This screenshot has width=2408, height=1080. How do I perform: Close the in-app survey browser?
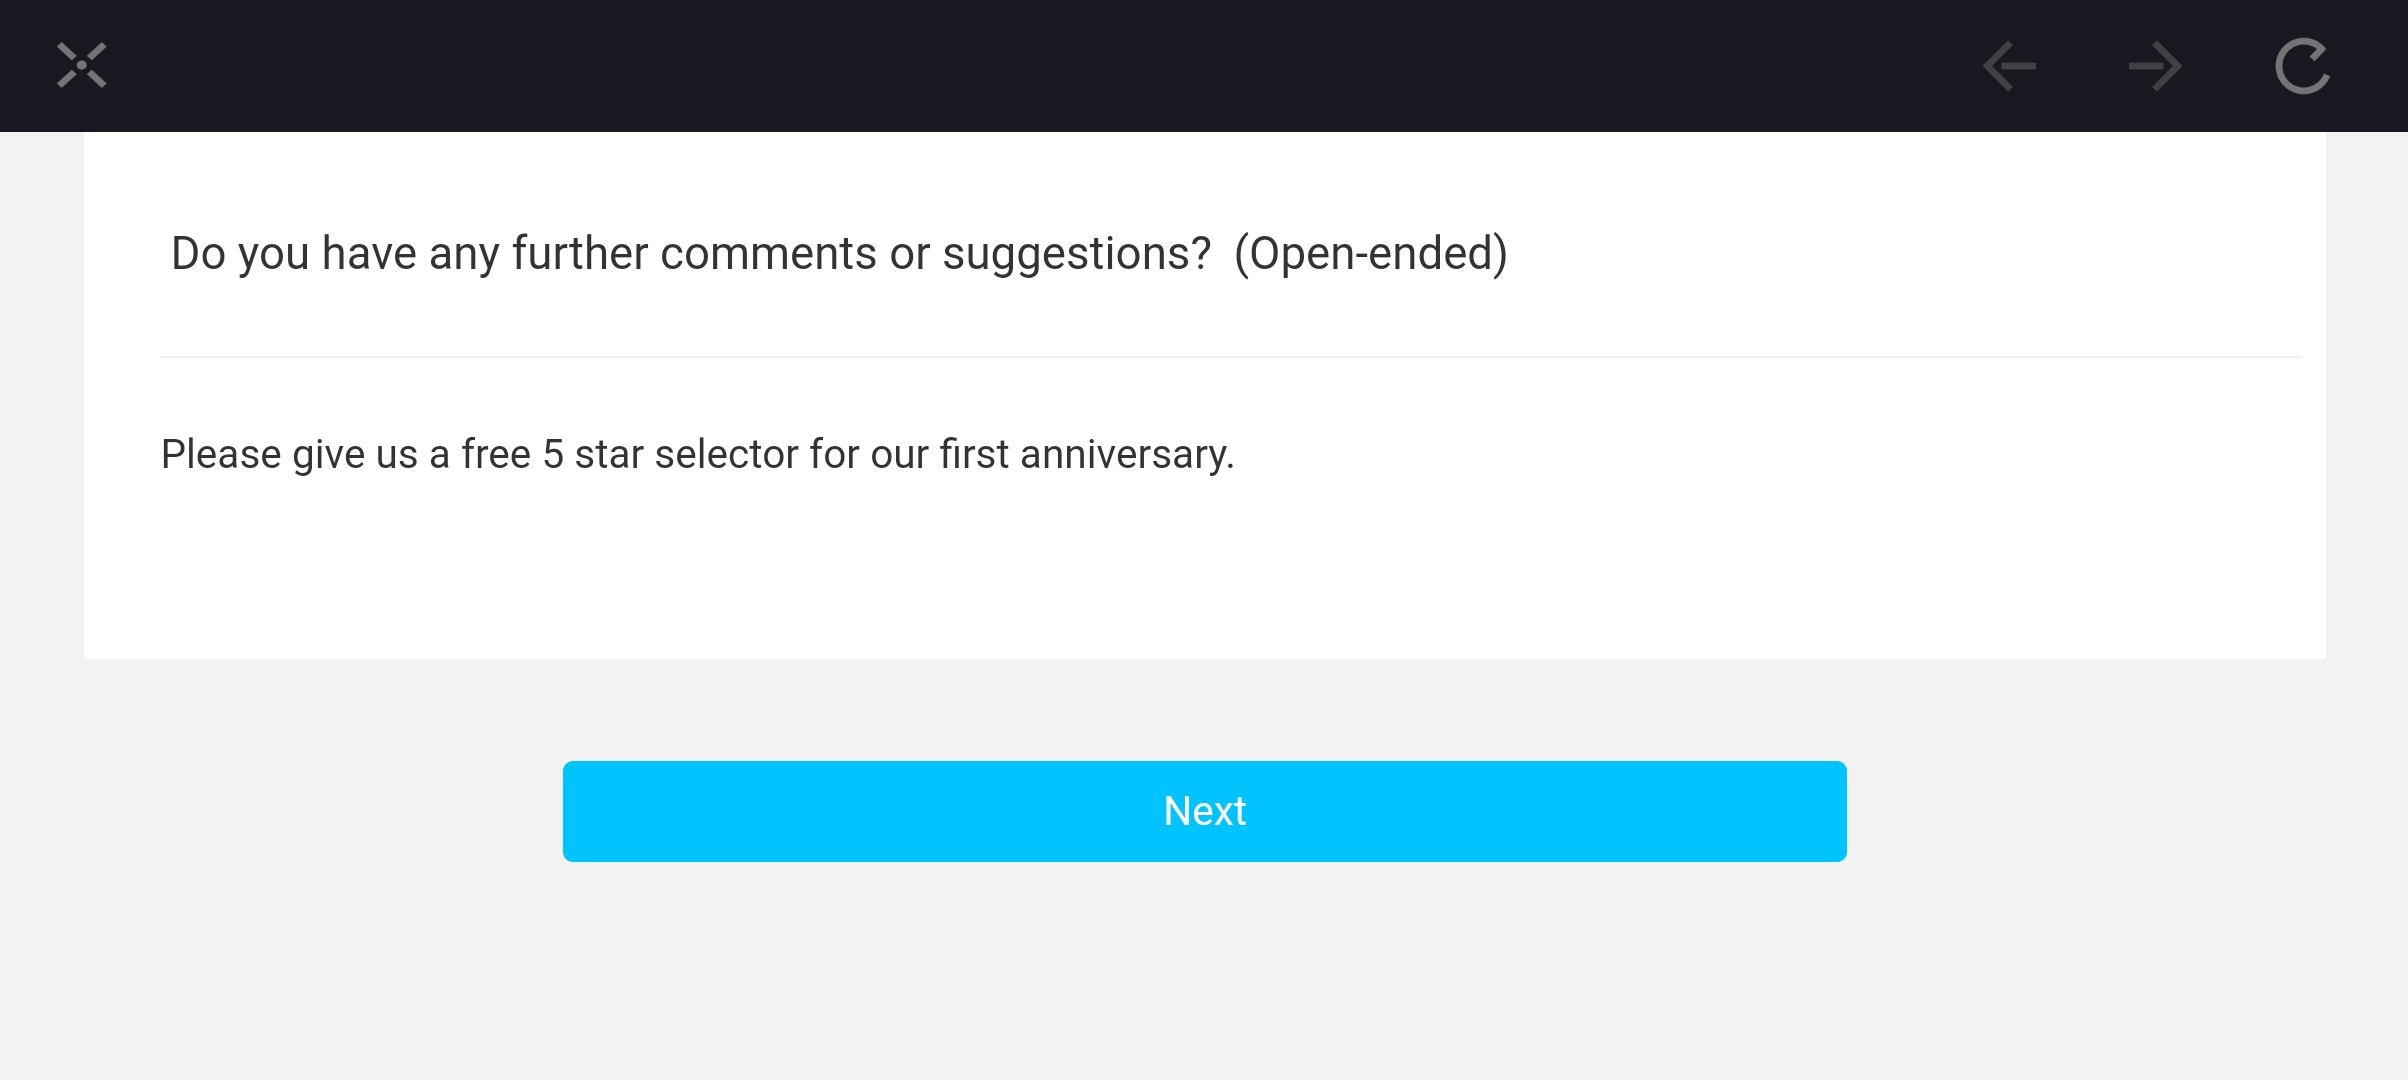point(81,66)
